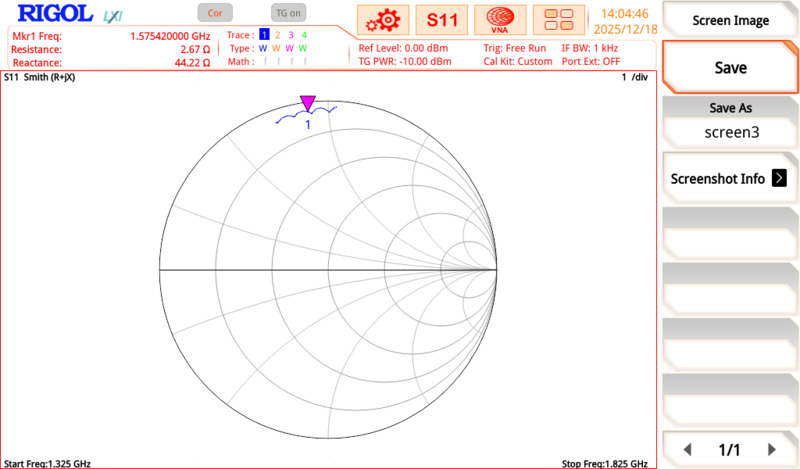Click the time 14:04:46 display
This screenshot has width=800, height=469.
(624, 14)
